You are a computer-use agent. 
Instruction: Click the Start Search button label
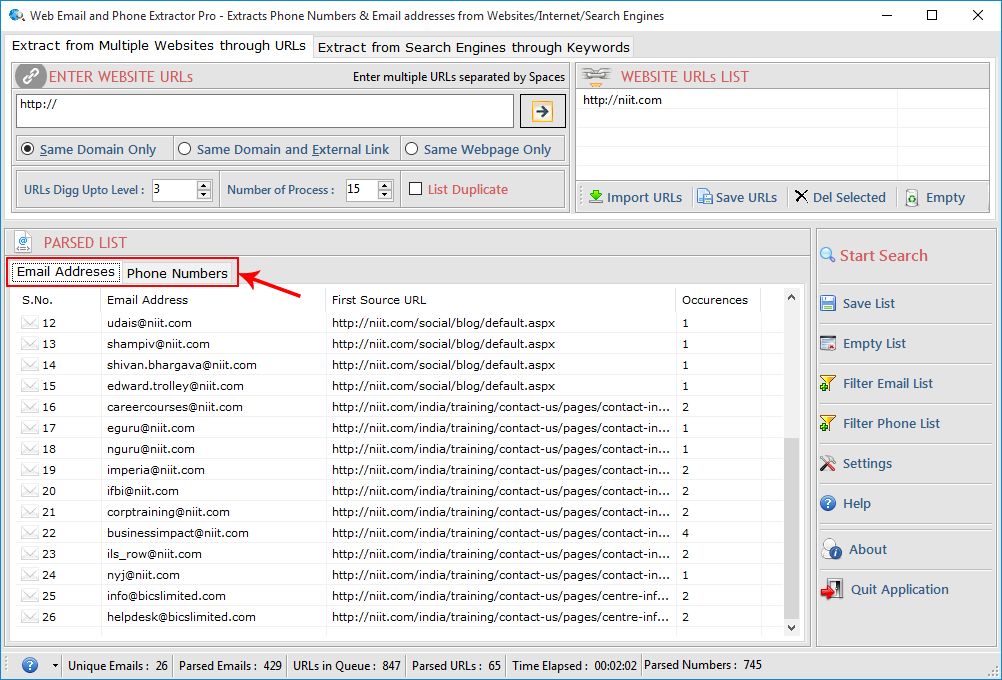click(x=883, y=255)
